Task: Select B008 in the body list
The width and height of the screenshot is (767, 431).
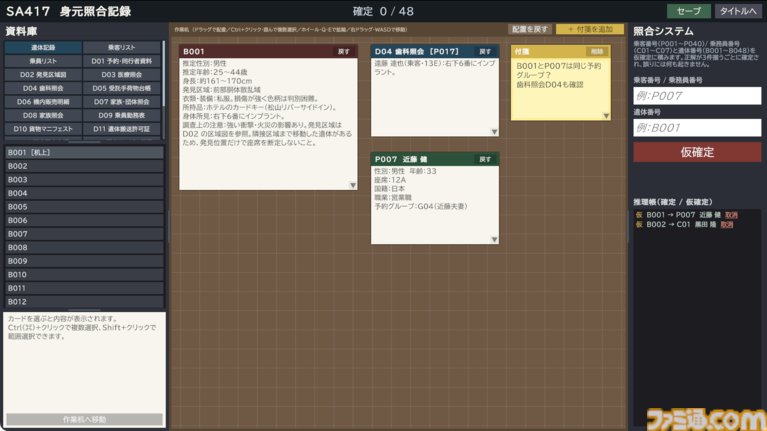Action: pos(84,248)
